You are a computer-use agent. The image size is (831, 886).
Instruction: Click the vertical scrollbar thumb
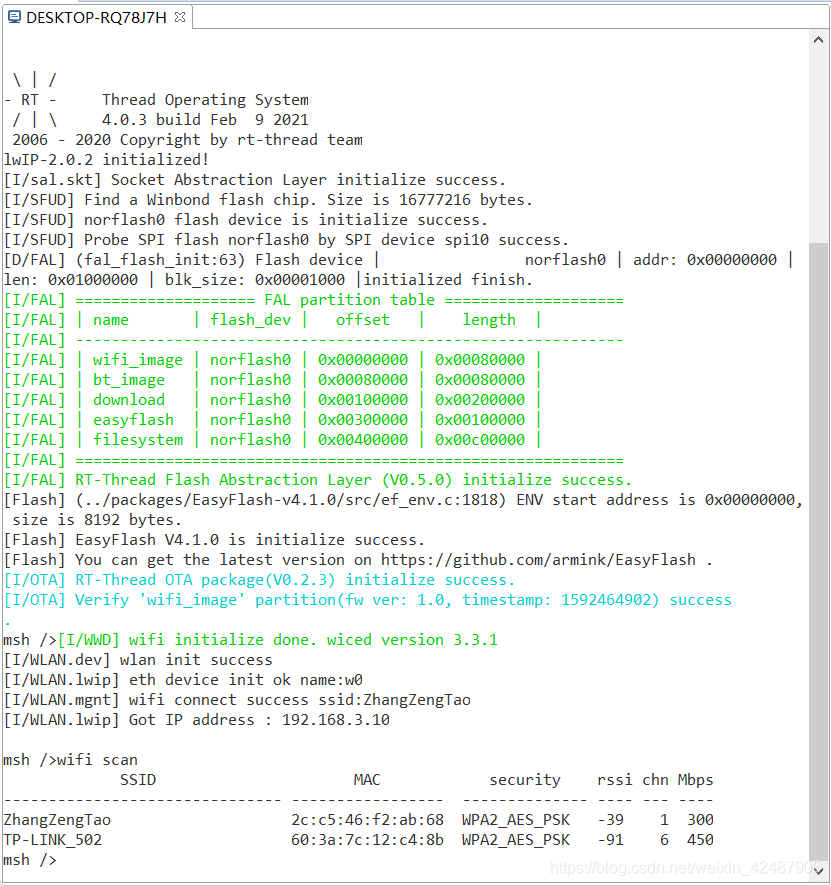coord(818,551)
